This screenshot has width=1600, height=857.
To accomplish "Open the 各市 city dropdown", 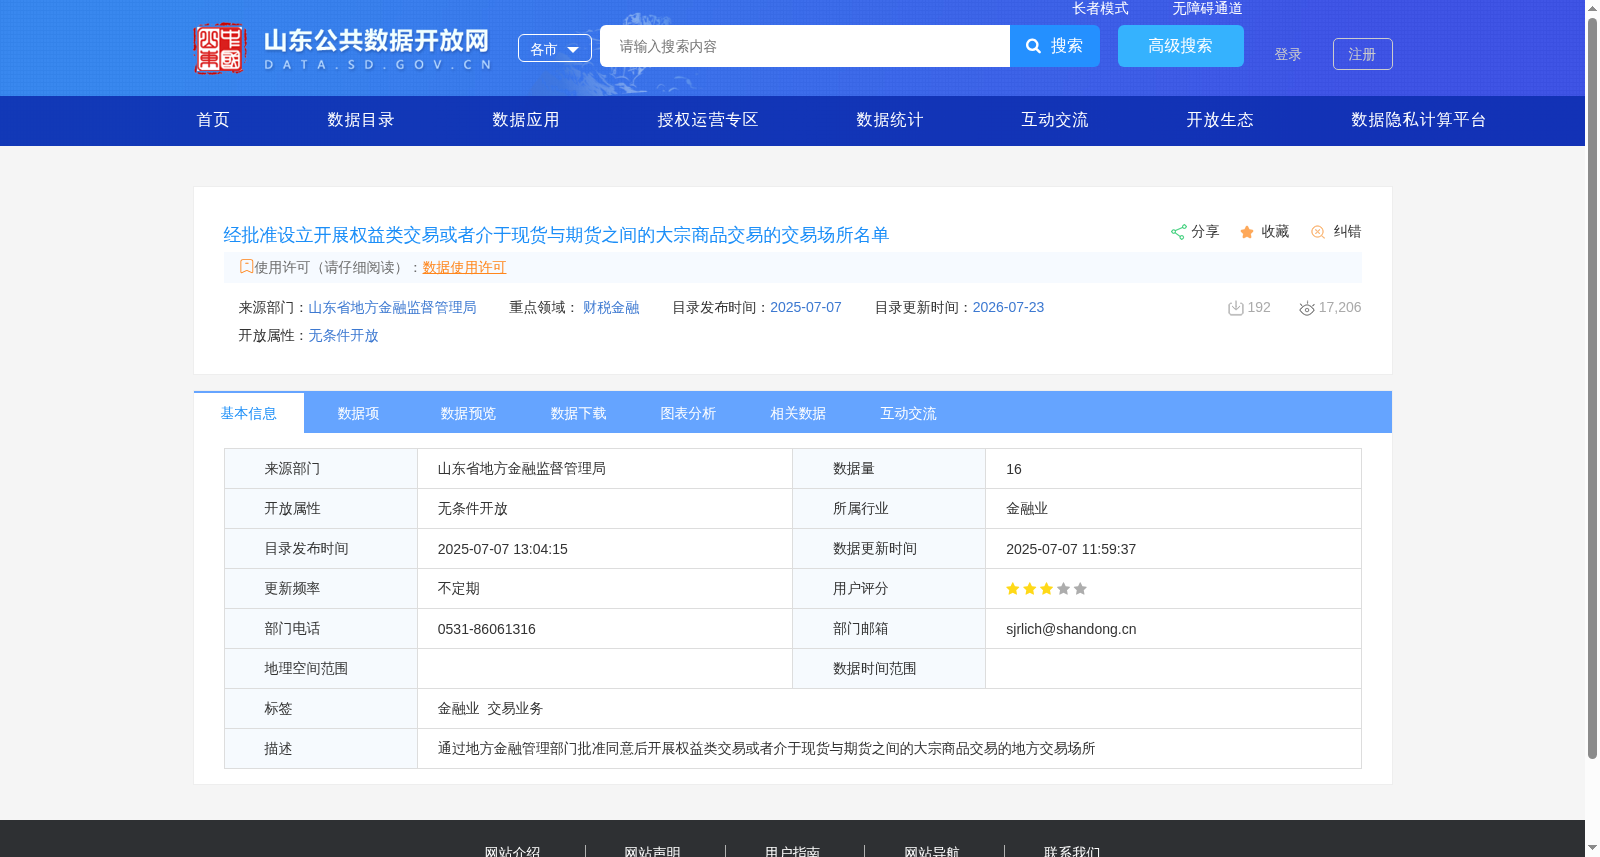I will click(555, 48).
